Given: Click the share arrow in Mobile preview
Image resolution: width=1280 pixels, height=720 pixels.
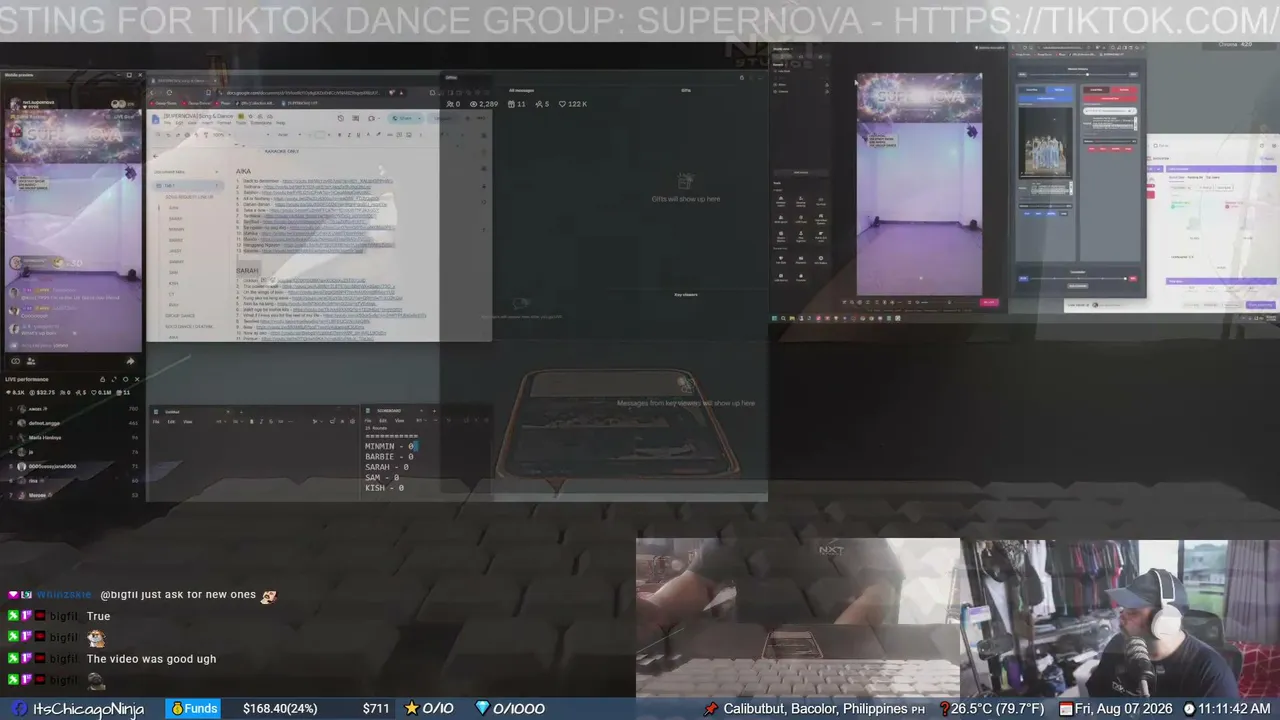Looking at the screenshot, I should [130, 361].
